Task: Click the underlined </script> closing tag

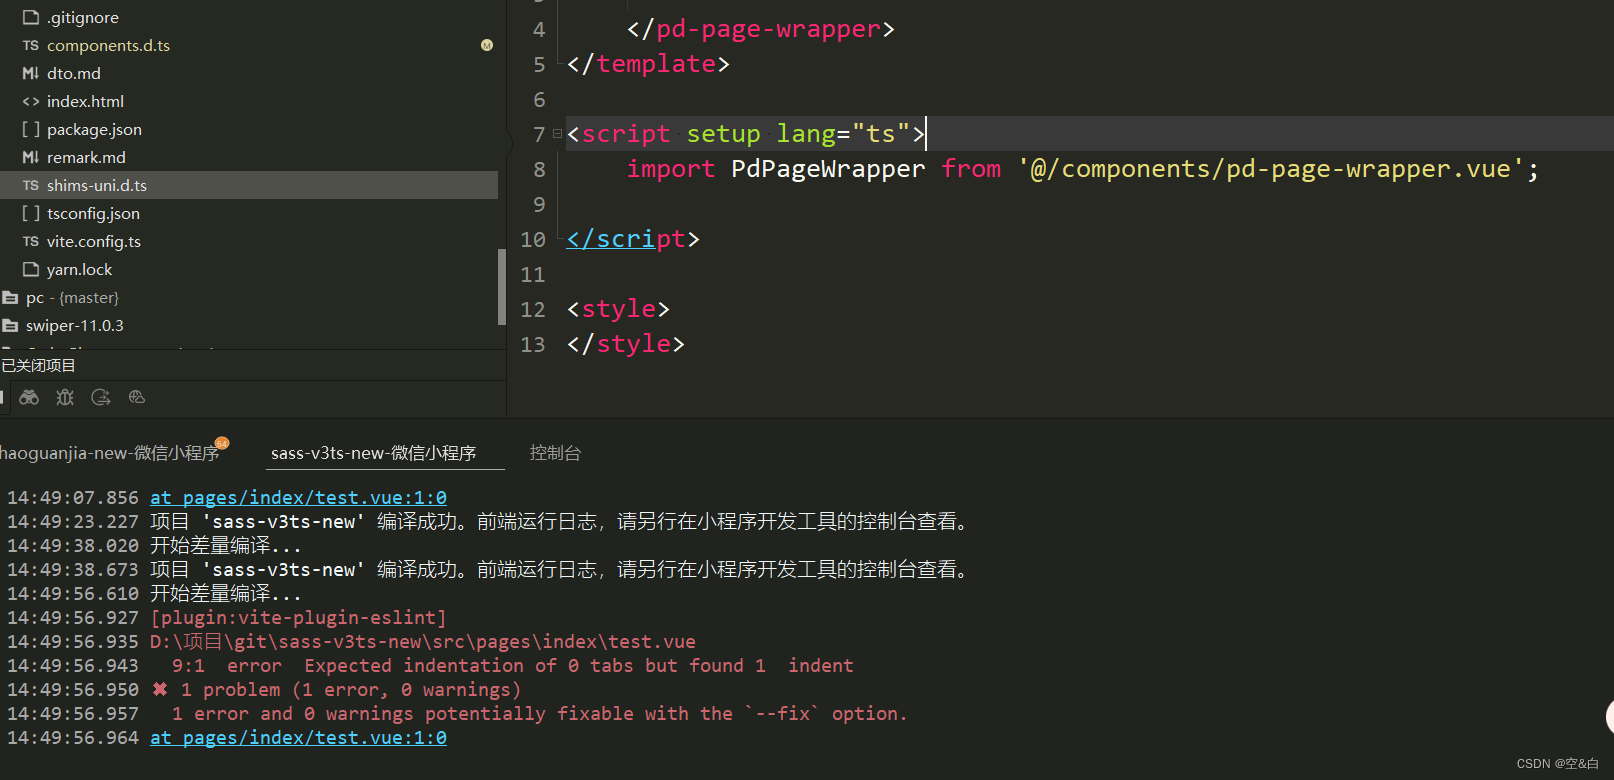Action: coord(633,239)
